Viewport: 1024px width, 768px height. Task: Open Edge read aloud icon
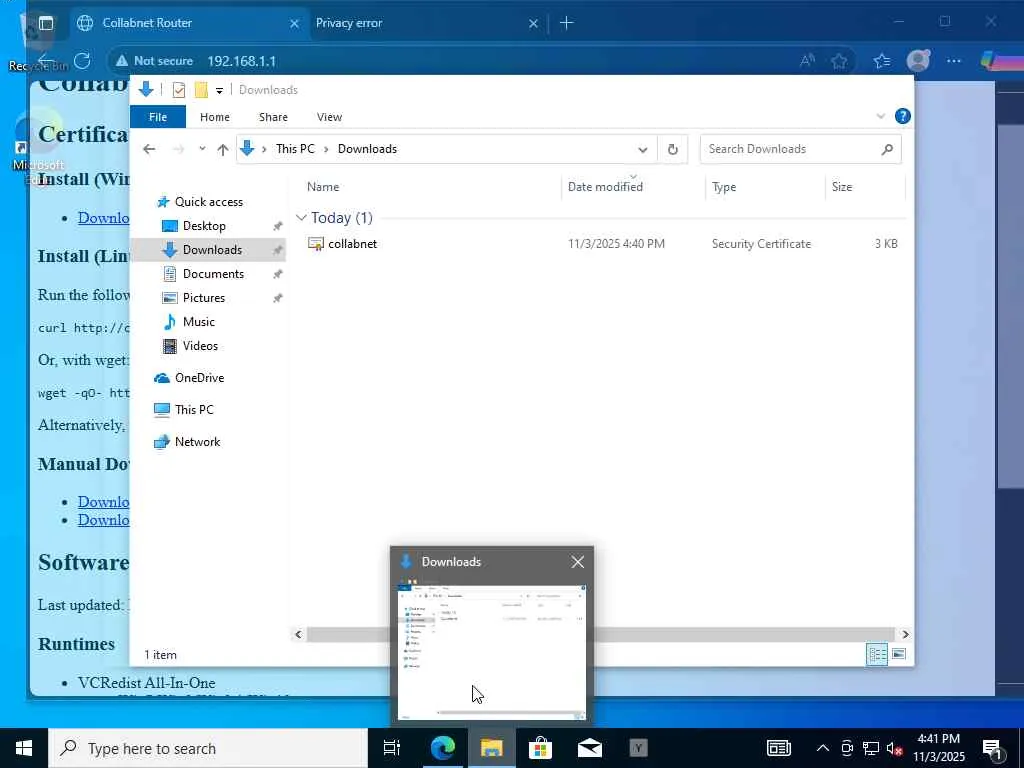point(807,61)
